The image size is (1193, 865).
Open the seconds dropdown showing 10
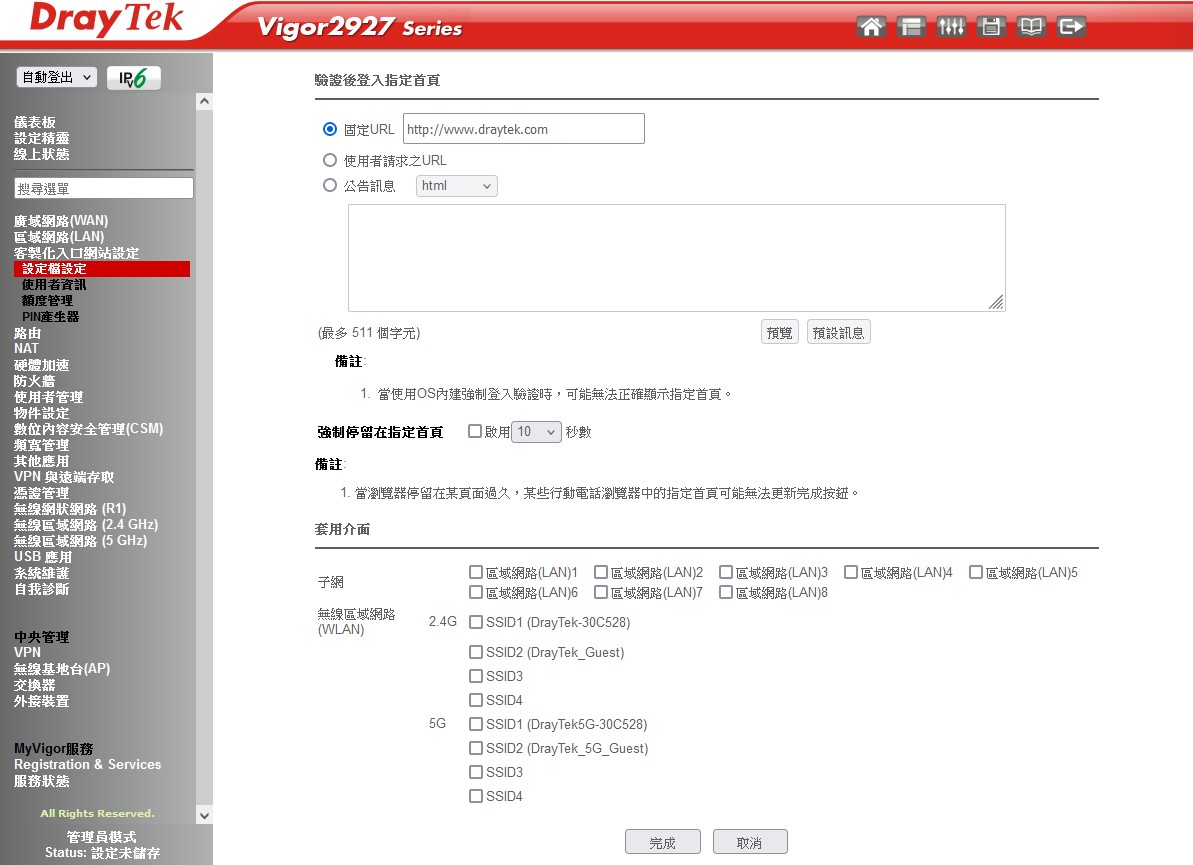(x=536, y=432)
